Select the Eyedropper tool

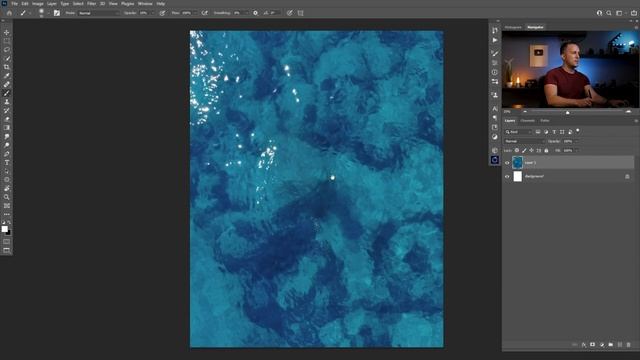pos(7,76)
